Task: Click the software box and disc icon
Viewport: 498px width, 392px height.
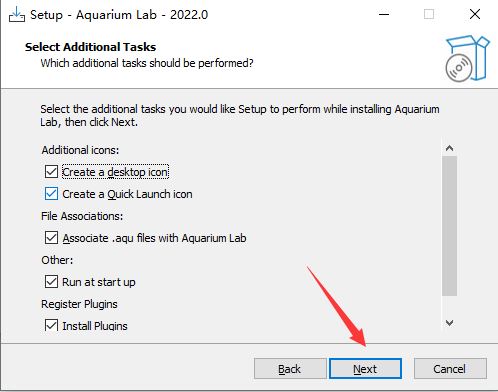Action: coord(467,58)
